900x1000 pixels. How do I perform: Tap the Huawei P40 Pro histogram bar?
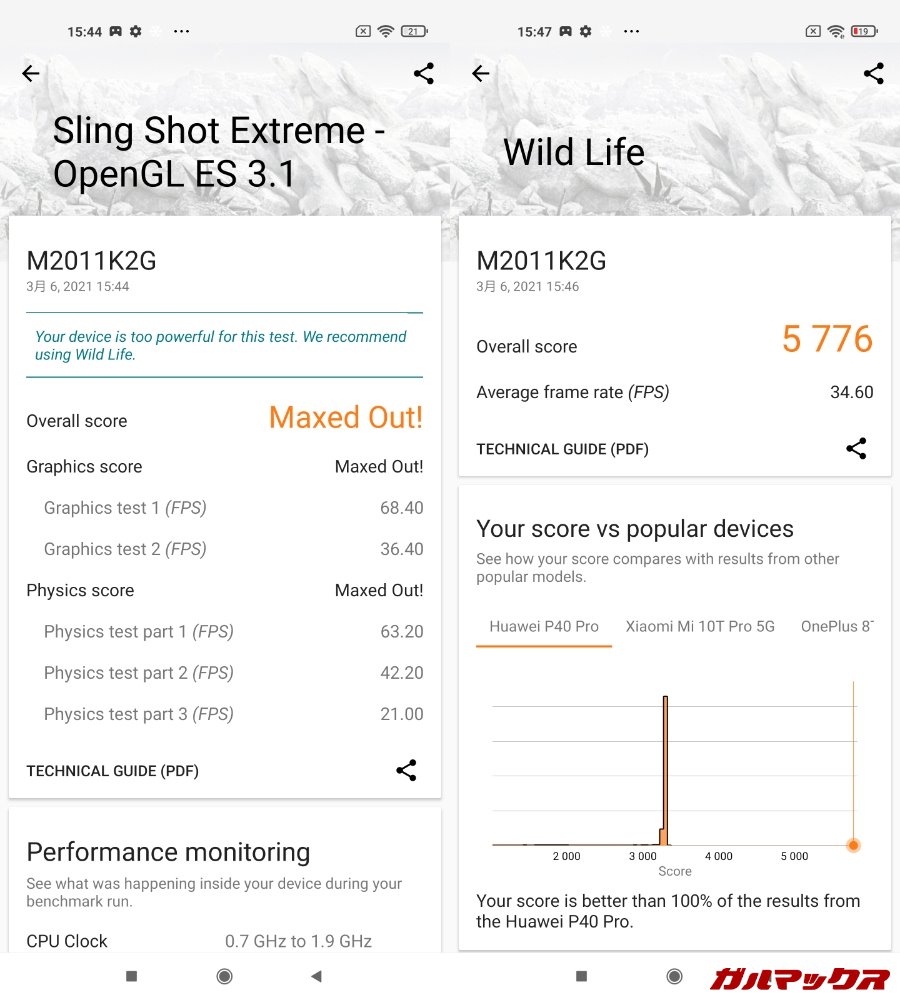coord(665,770)
